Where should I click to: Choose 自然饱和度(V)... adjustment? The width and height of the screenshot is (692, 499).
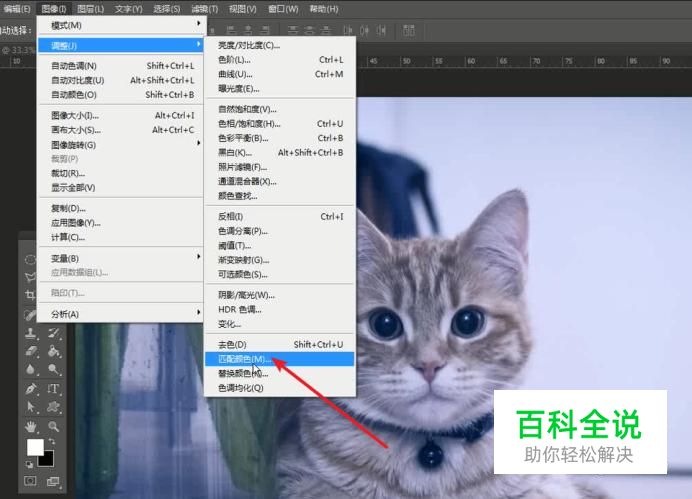(x=280, y=109)
